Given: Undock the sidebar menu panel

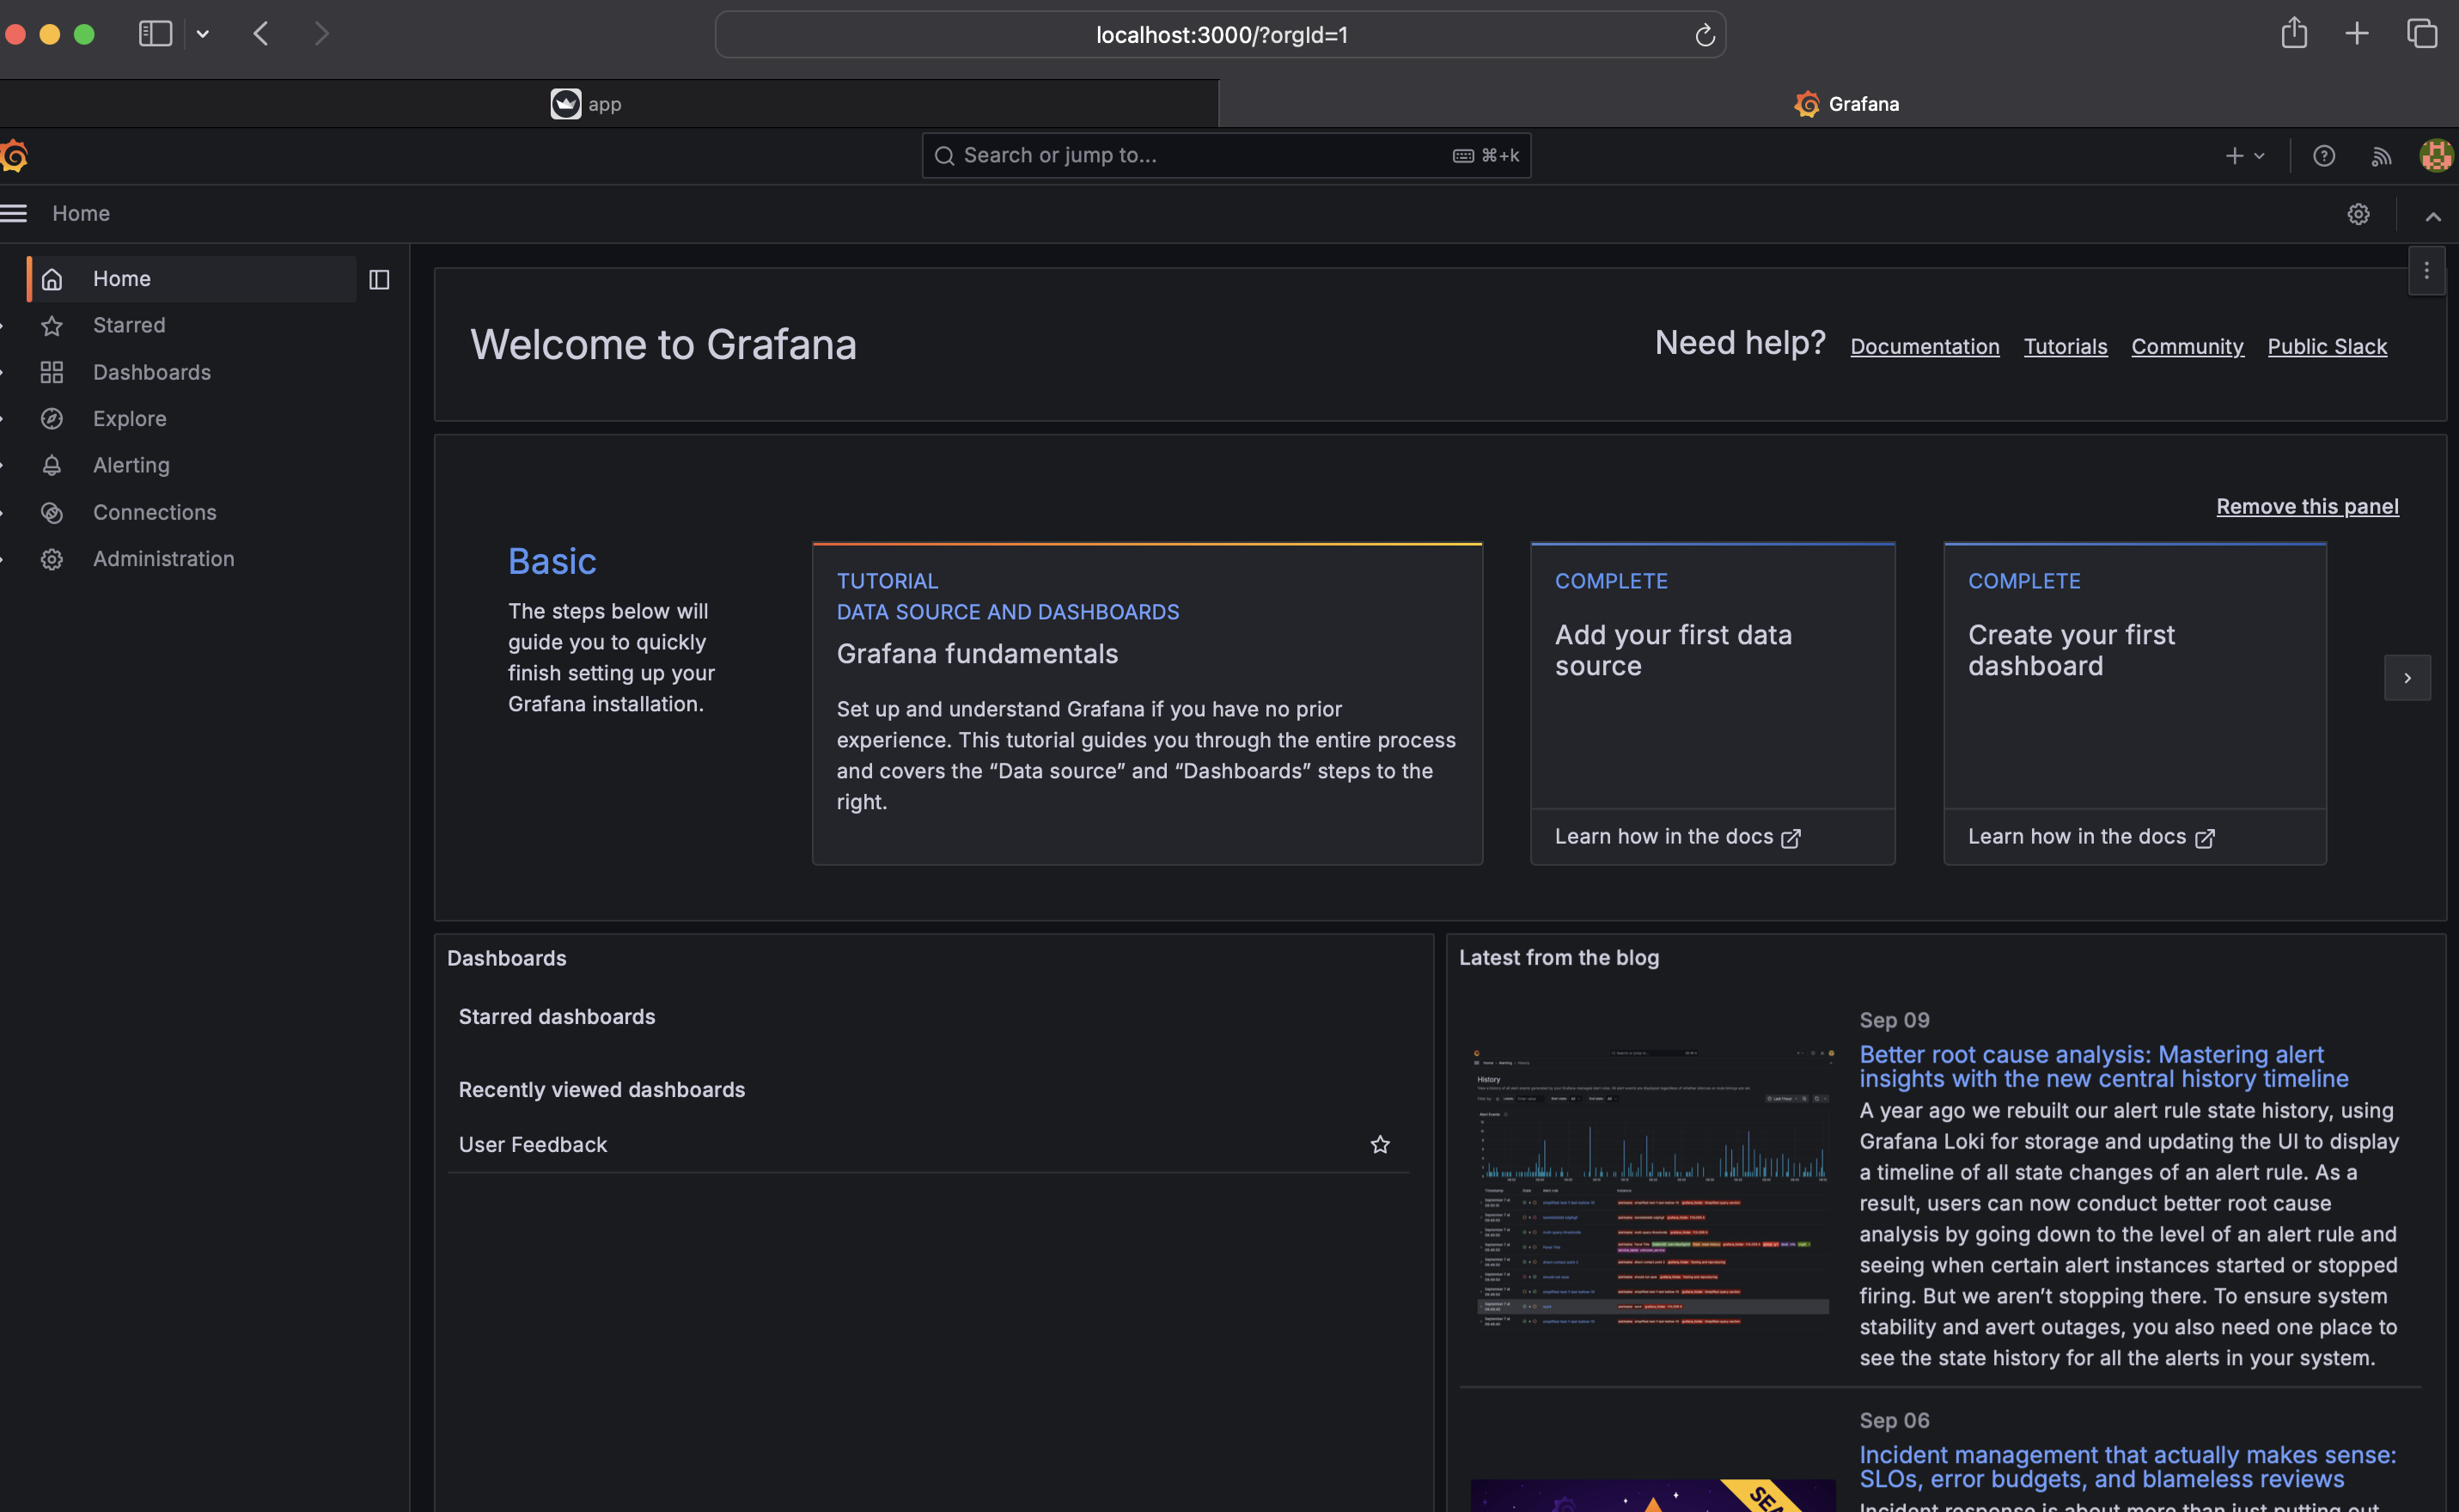Looking at the screenshot, I should pos(379,279).
